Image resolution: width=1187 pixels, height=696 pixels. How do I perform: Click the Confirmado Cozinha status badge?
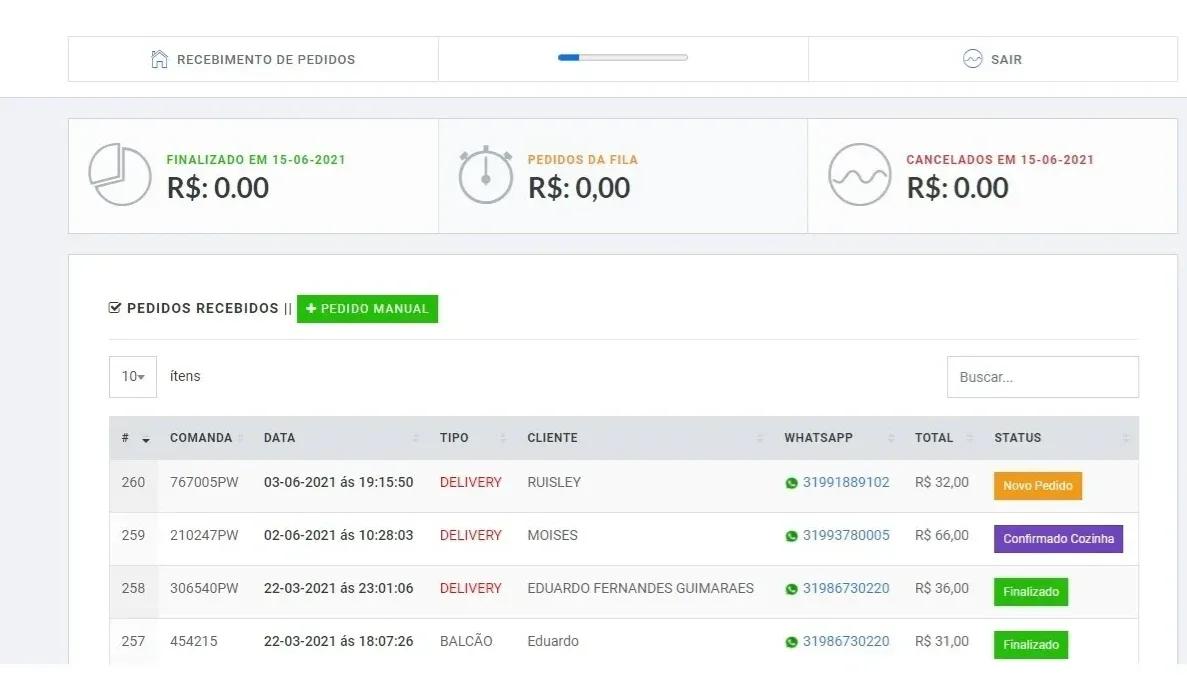[1058, 538]
